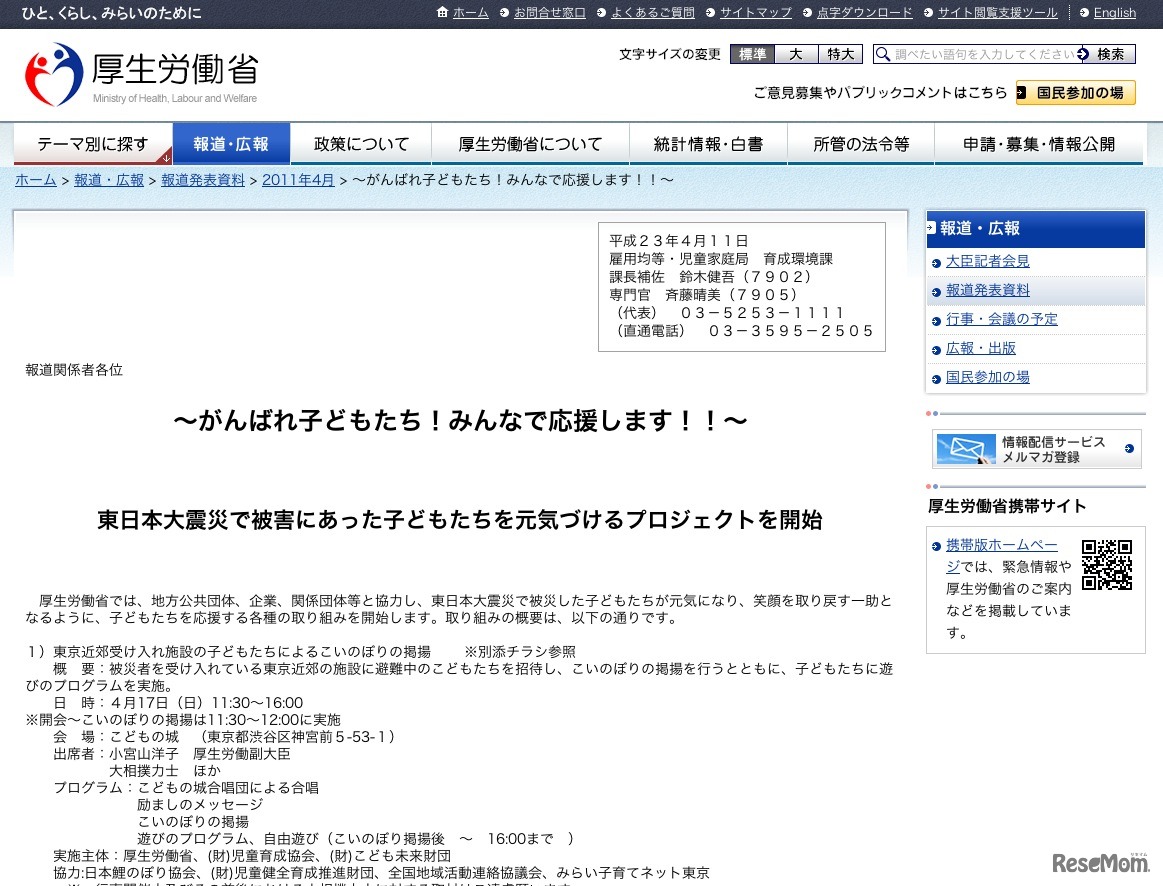
Task: Click the home icon in top bar
Action: [x=443, y=13]
